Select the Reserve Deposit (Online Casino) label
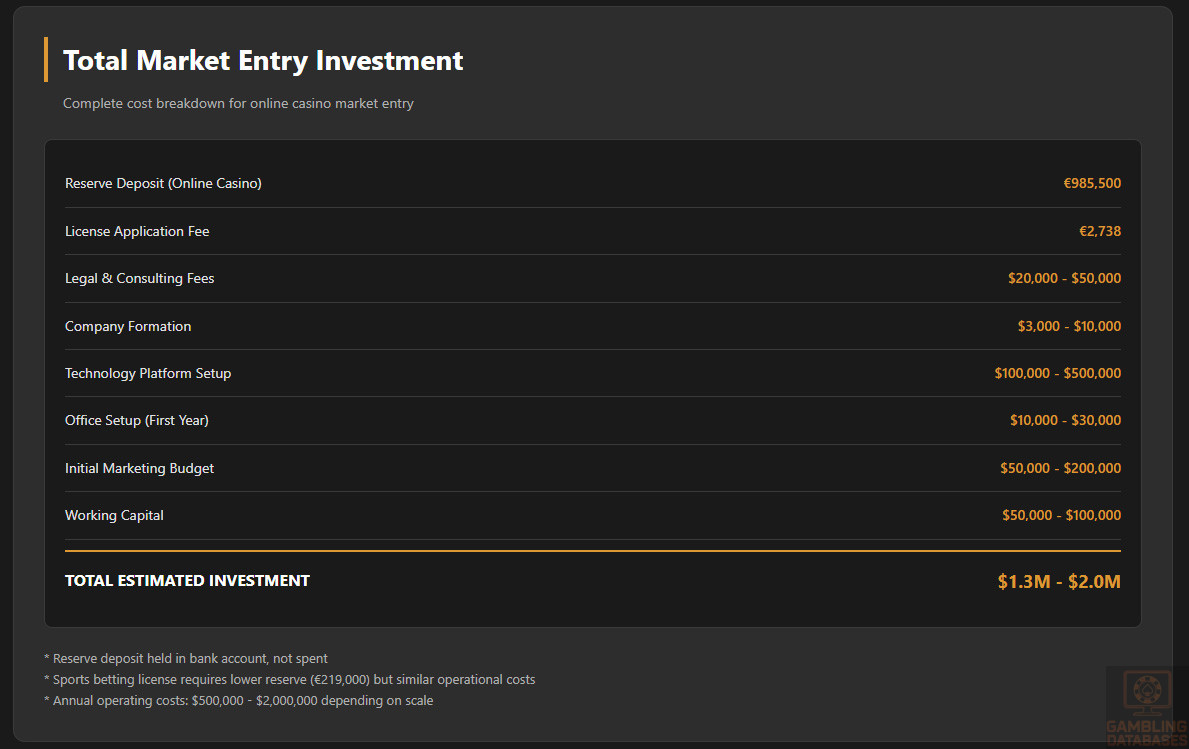 [x=163, y=183]
